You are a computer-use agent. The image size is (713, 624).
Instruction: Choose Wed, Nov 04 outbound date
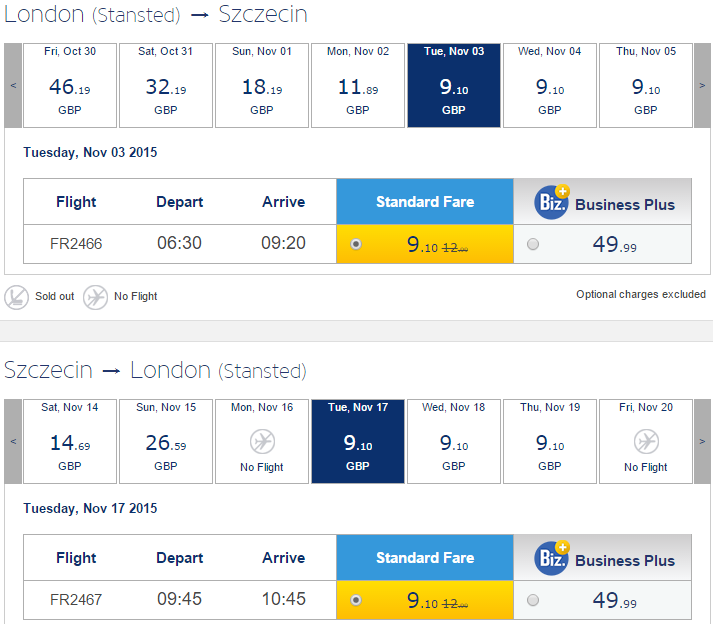tap(550, 86)
